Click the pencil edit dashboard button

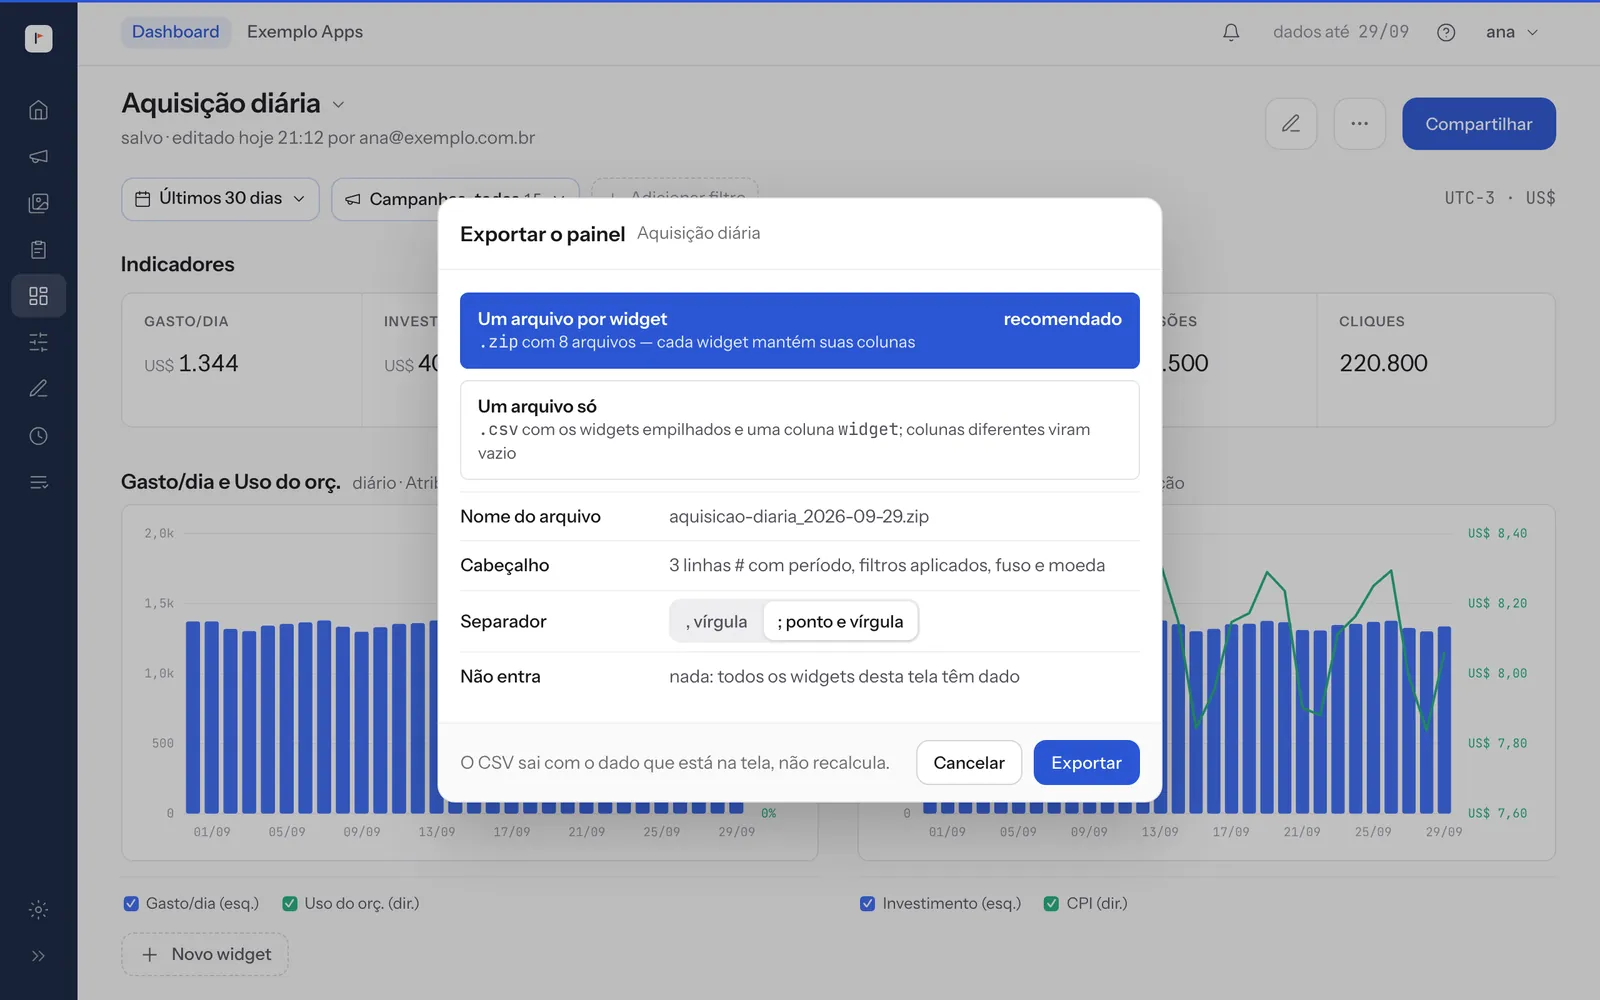point(1291,124)
